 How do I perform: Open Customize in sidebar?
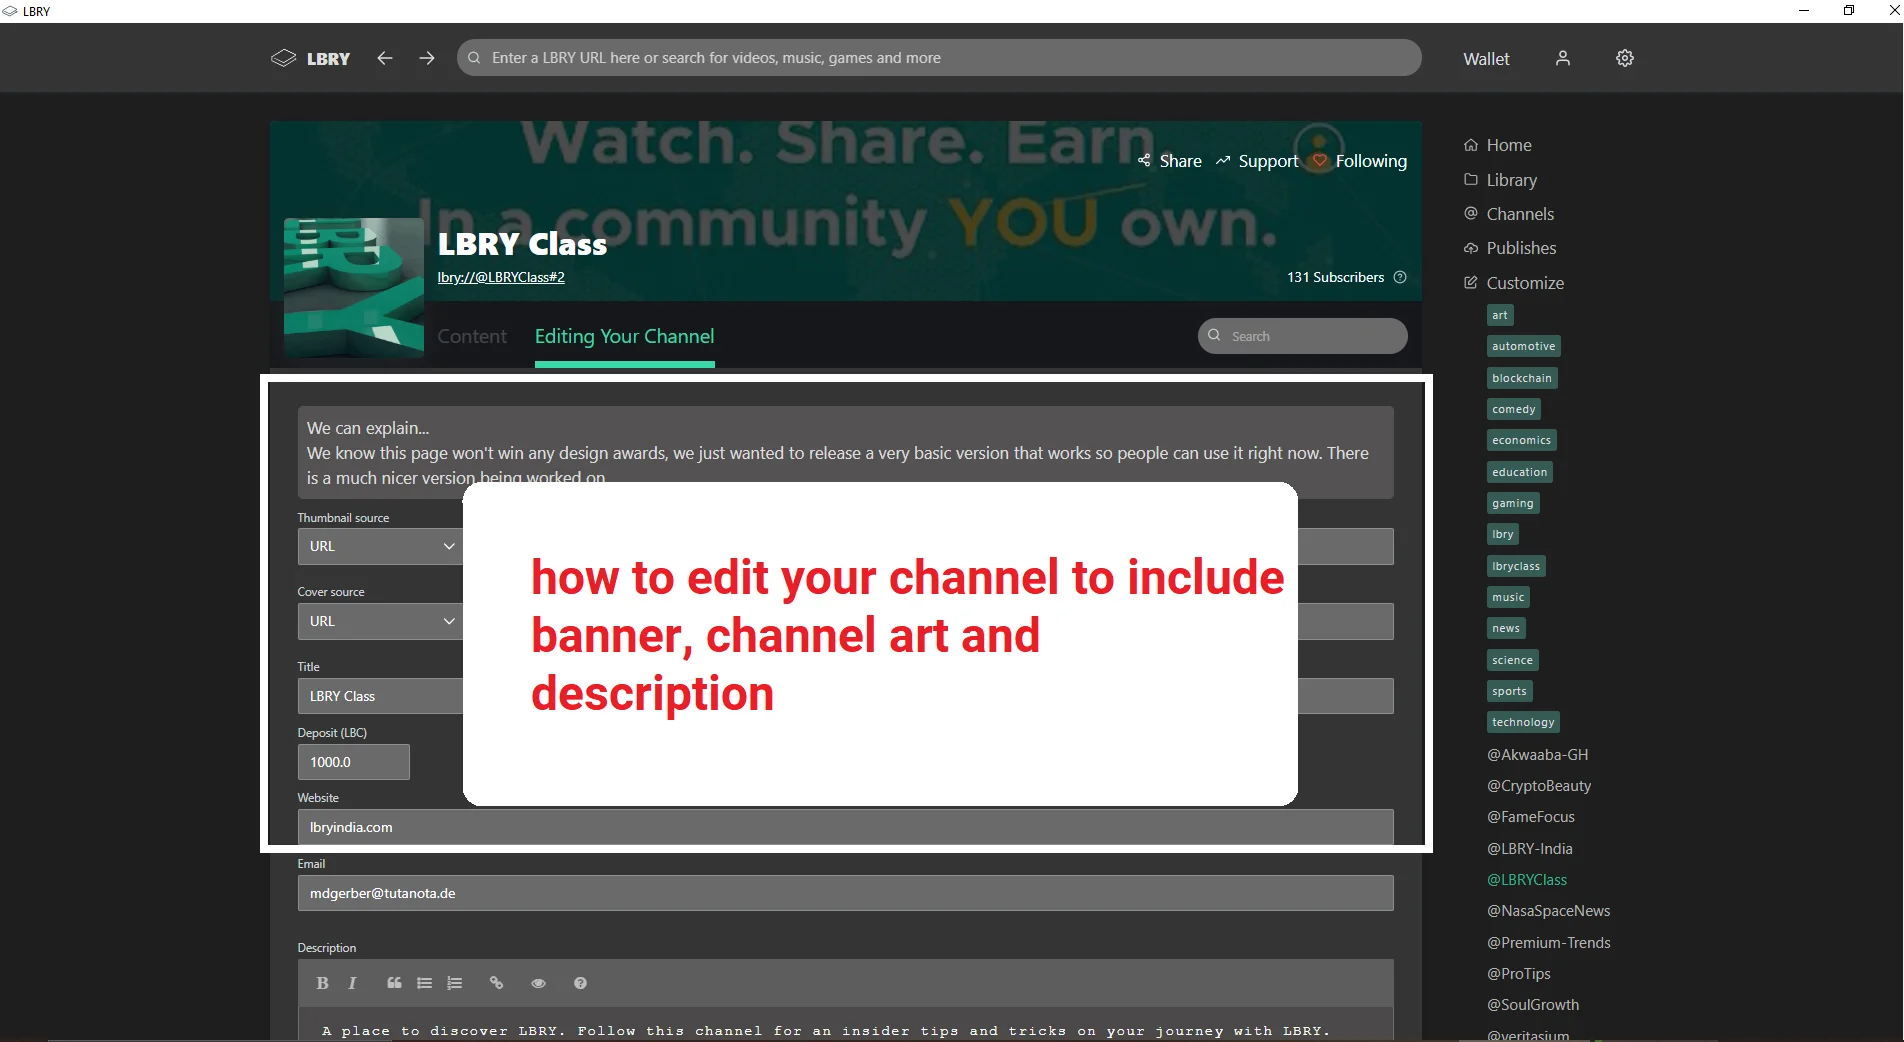pyautogui.click(x=1514, y=283)
